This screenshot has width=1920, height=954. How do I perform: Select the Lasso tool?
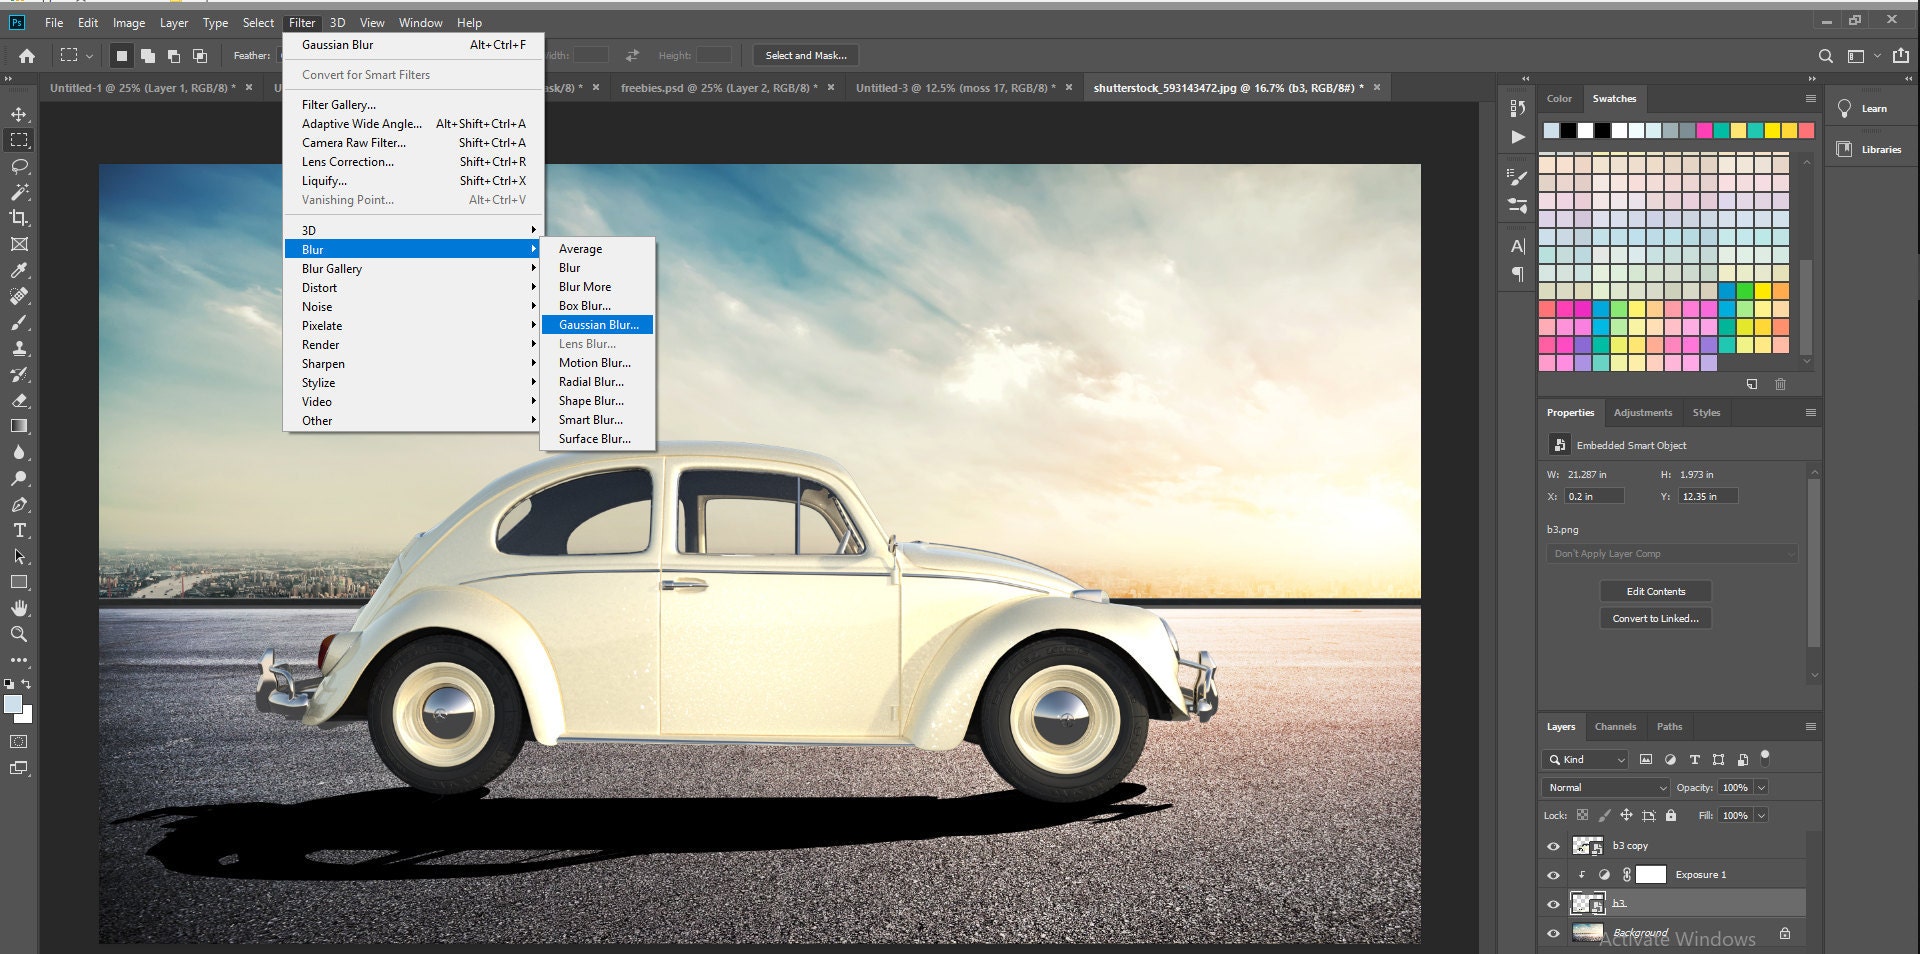click(19, 166)
